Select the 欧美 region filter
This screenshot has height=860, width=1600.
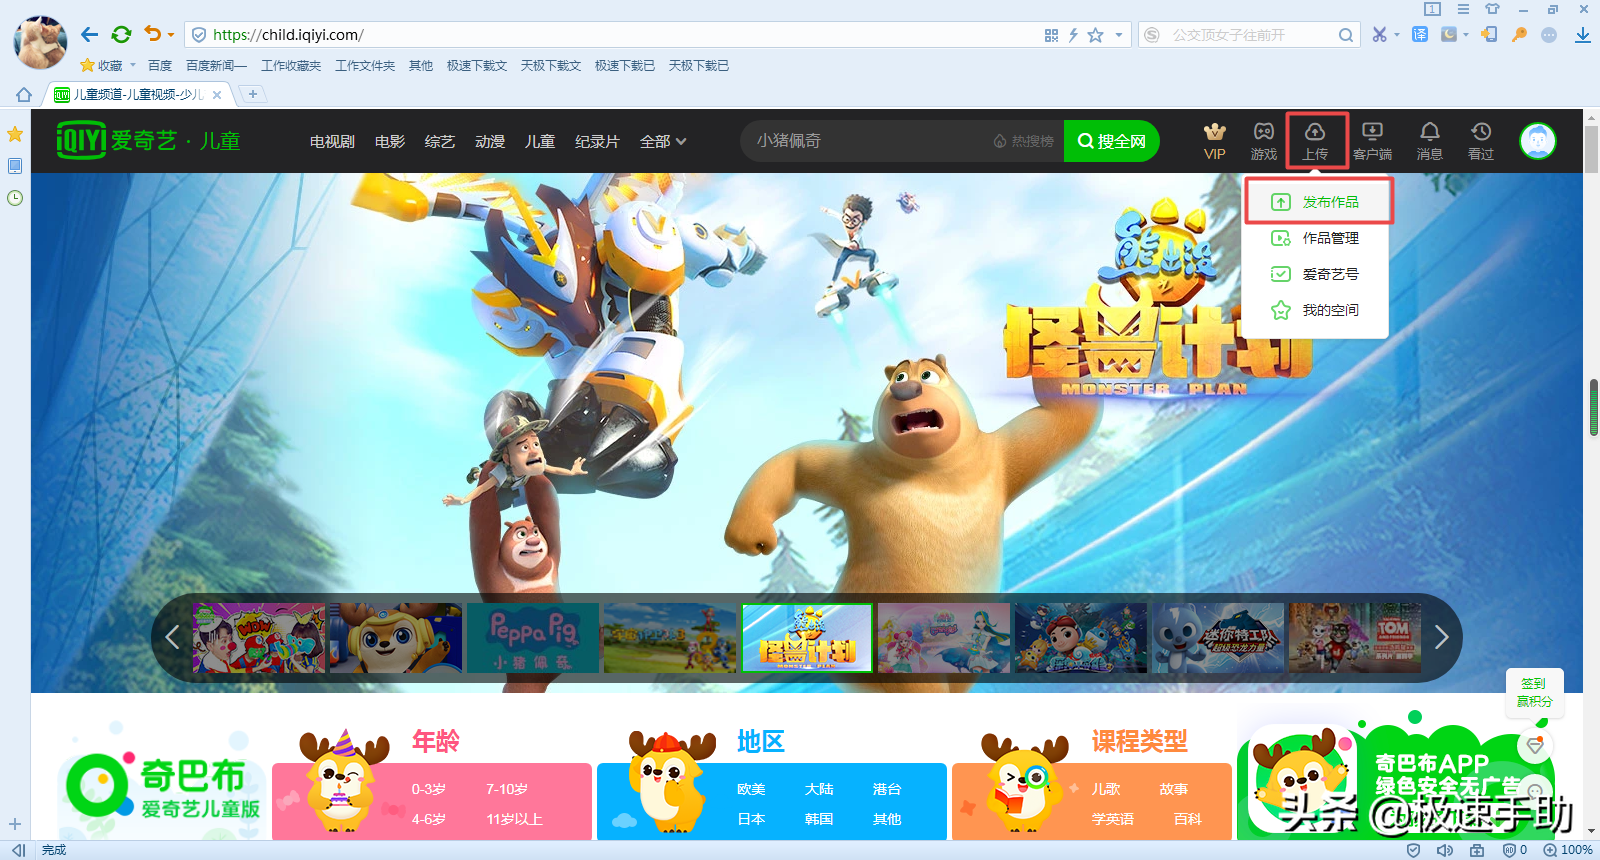click(x=751, y=789)
